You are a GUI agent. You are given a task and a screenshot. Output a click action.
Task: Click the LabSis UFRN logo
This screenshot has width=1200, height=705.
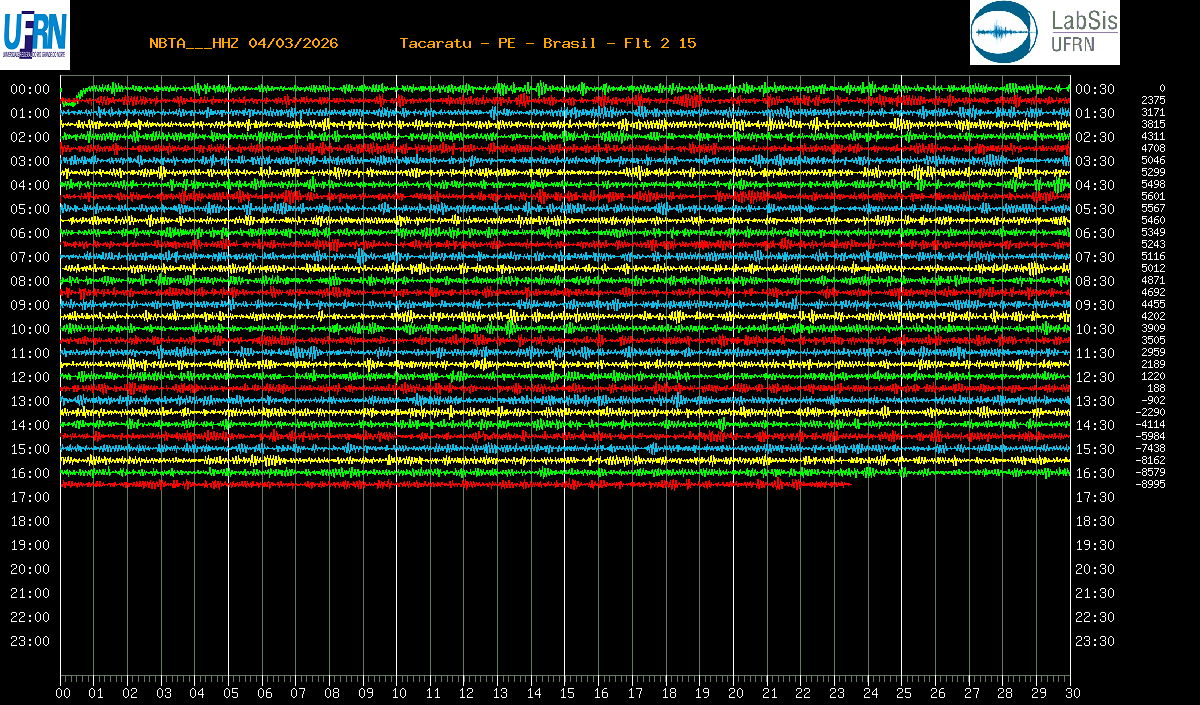1044,33
